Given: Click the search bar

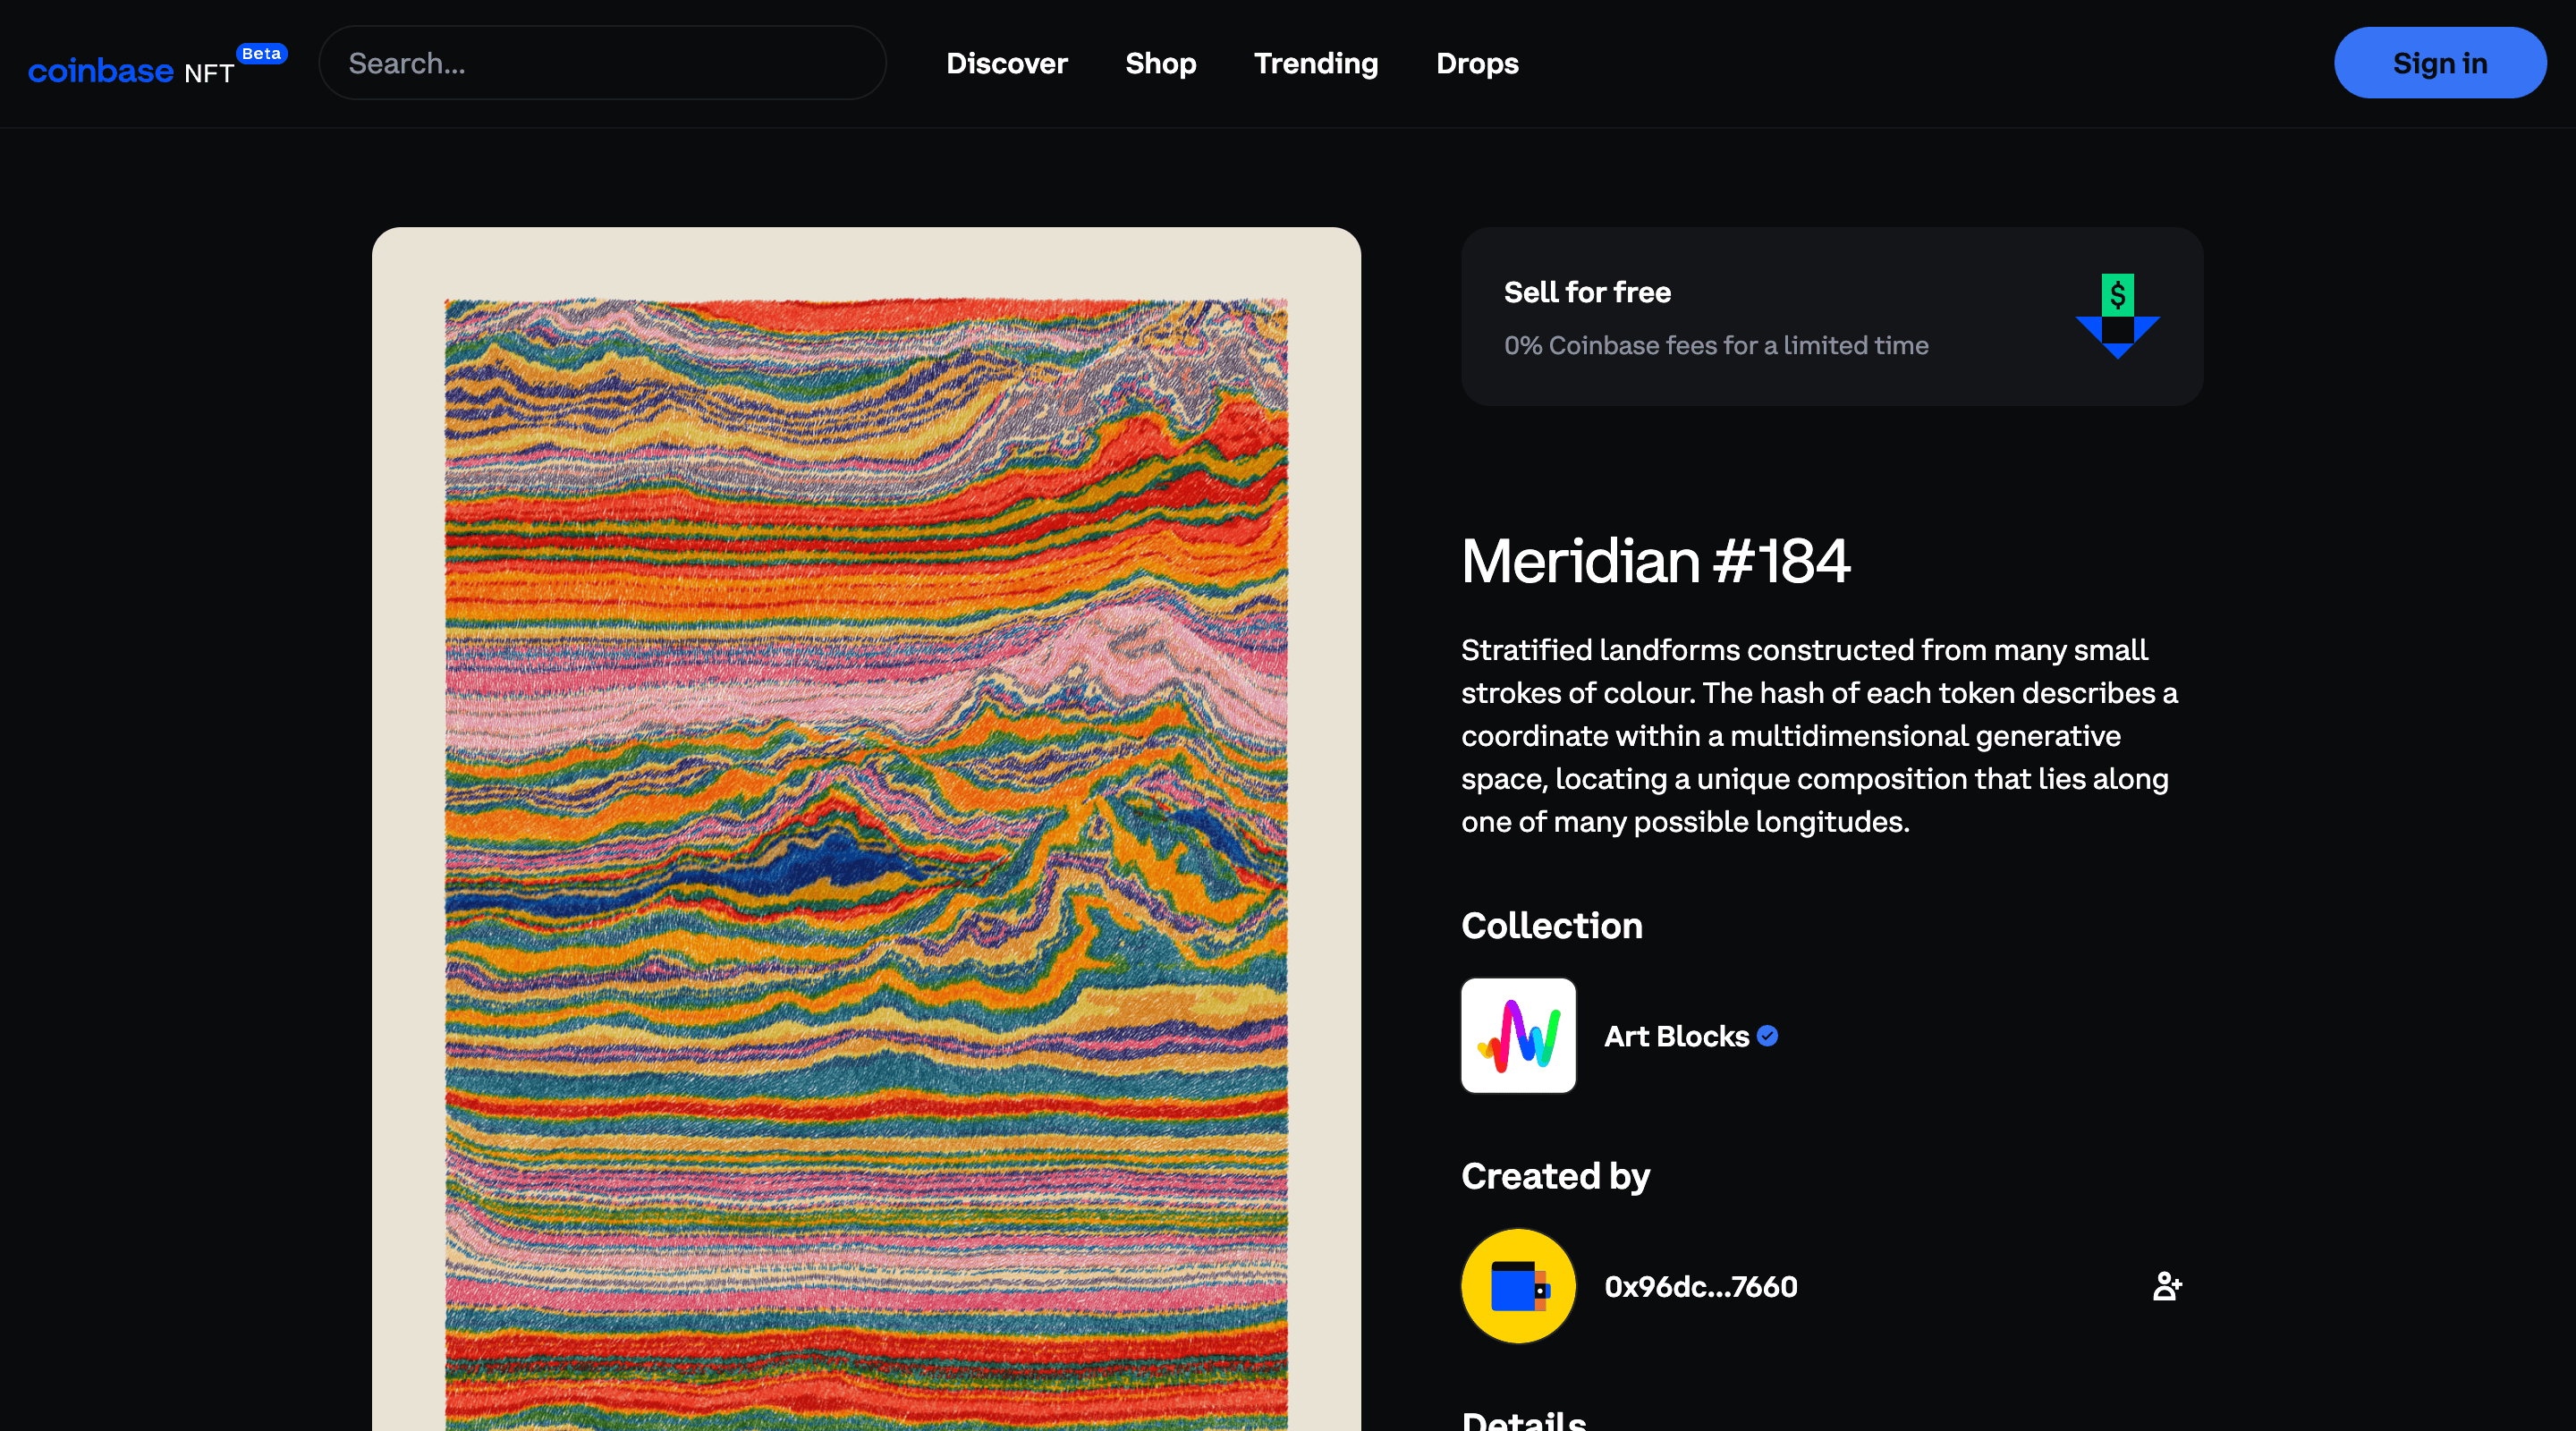Looking at the screenshot, I should (x=602, y=62).
